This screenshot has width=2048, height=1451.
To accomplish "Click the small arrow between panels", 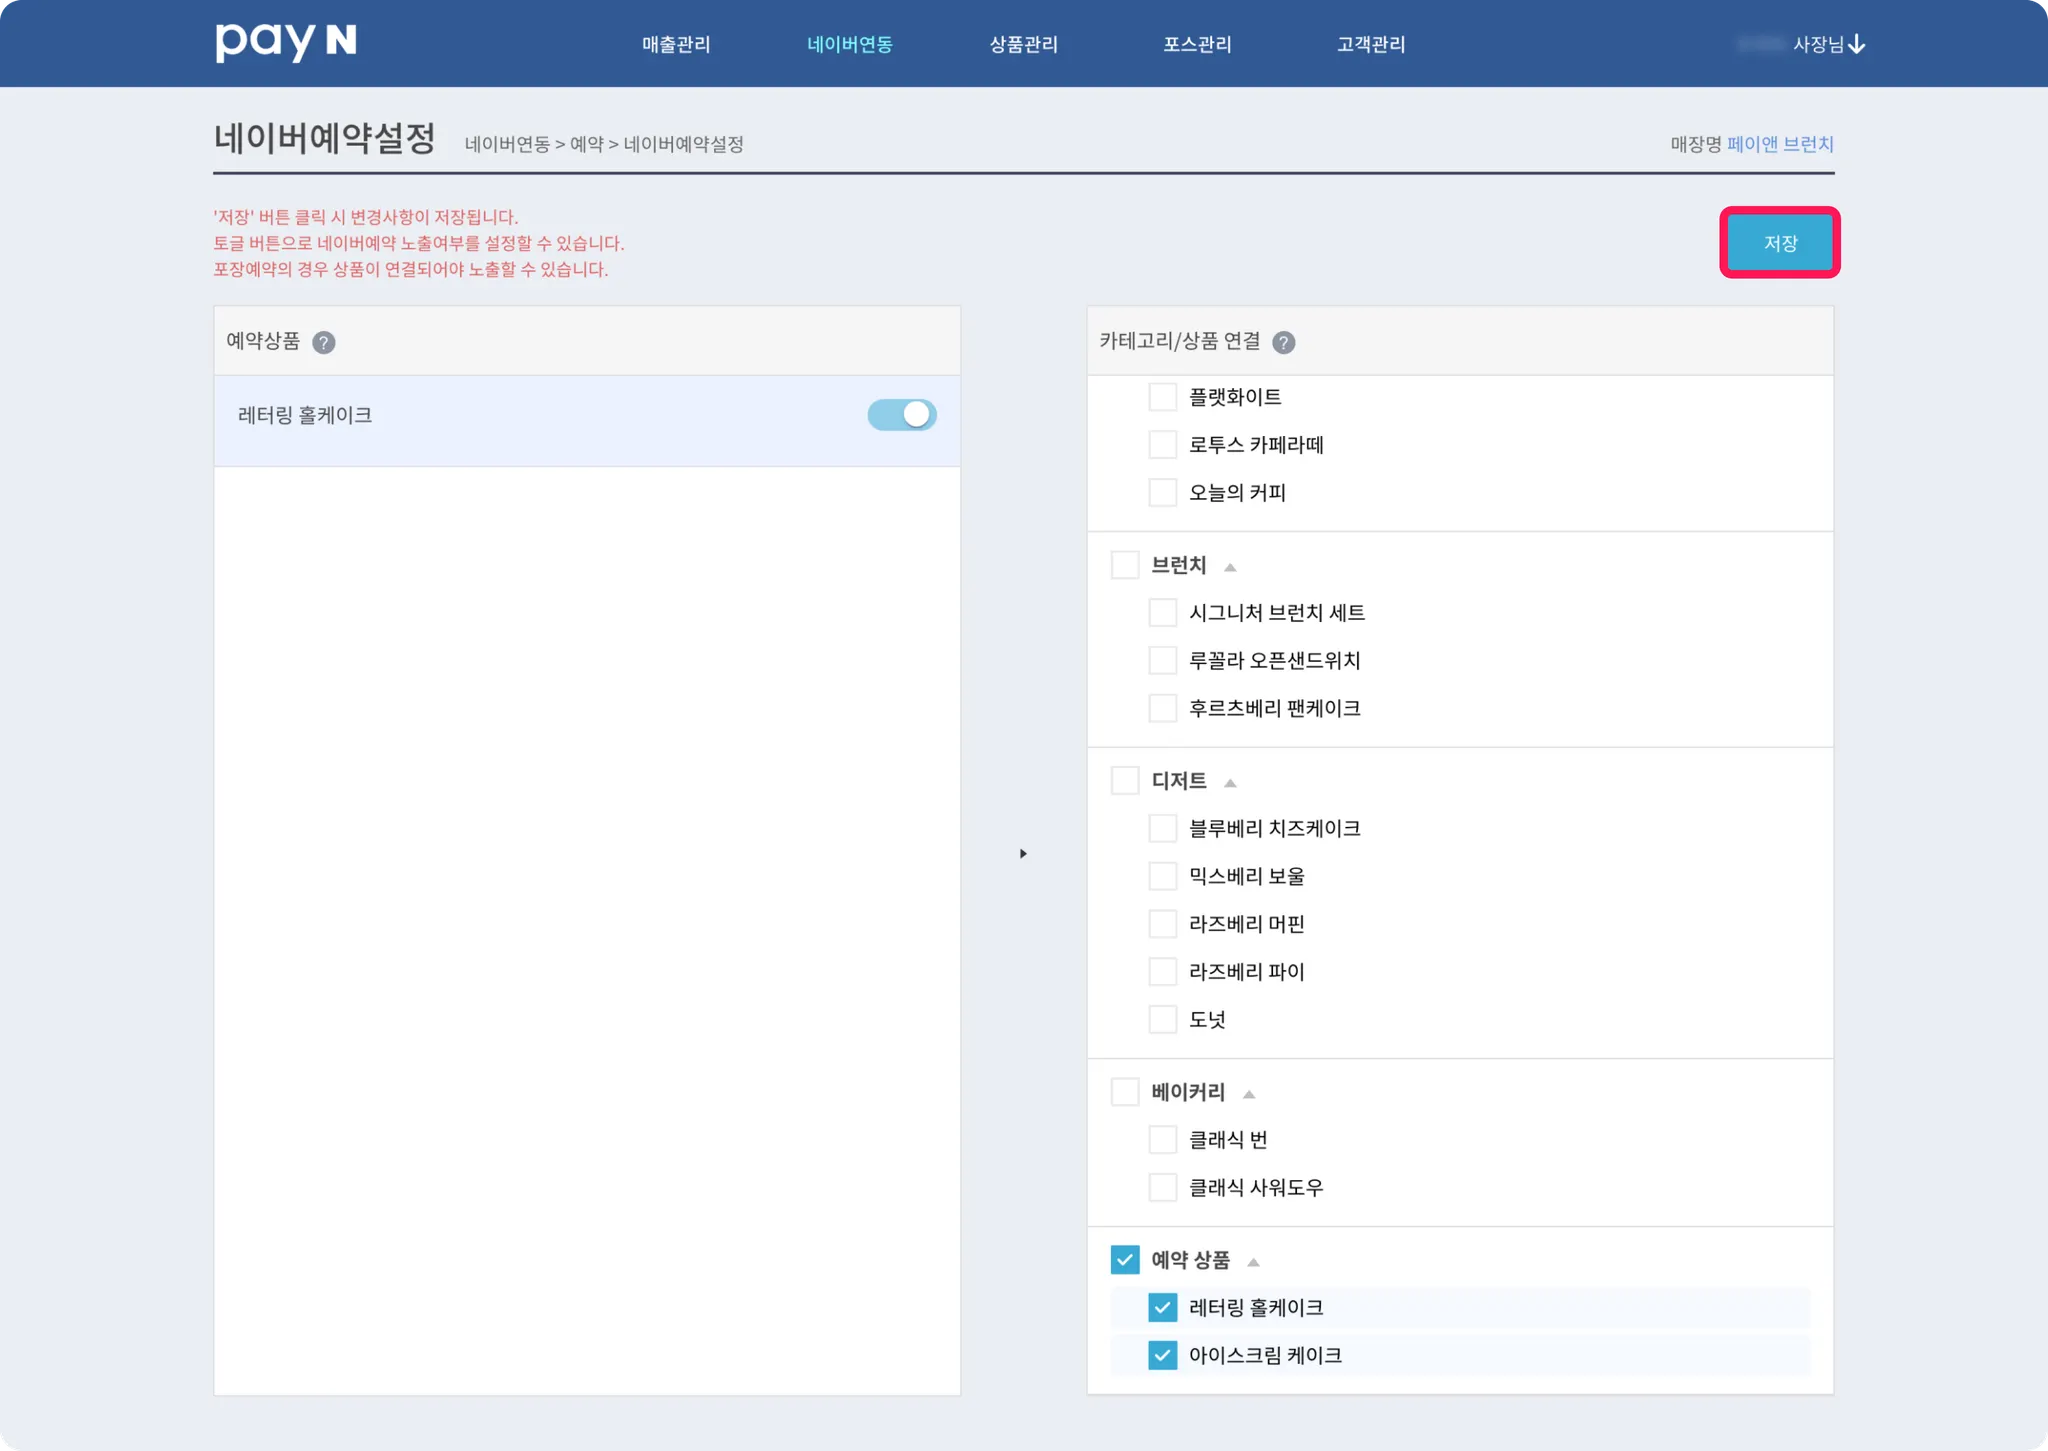I will [1022, 853].
